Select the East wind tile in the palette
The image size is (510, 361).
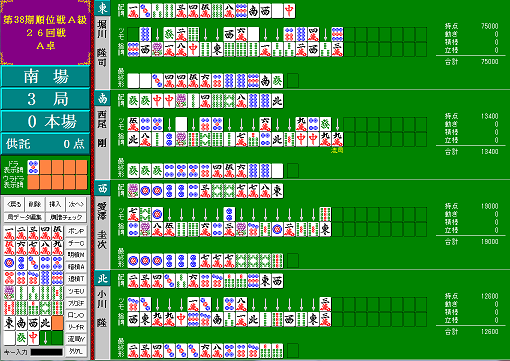[9, 323]
